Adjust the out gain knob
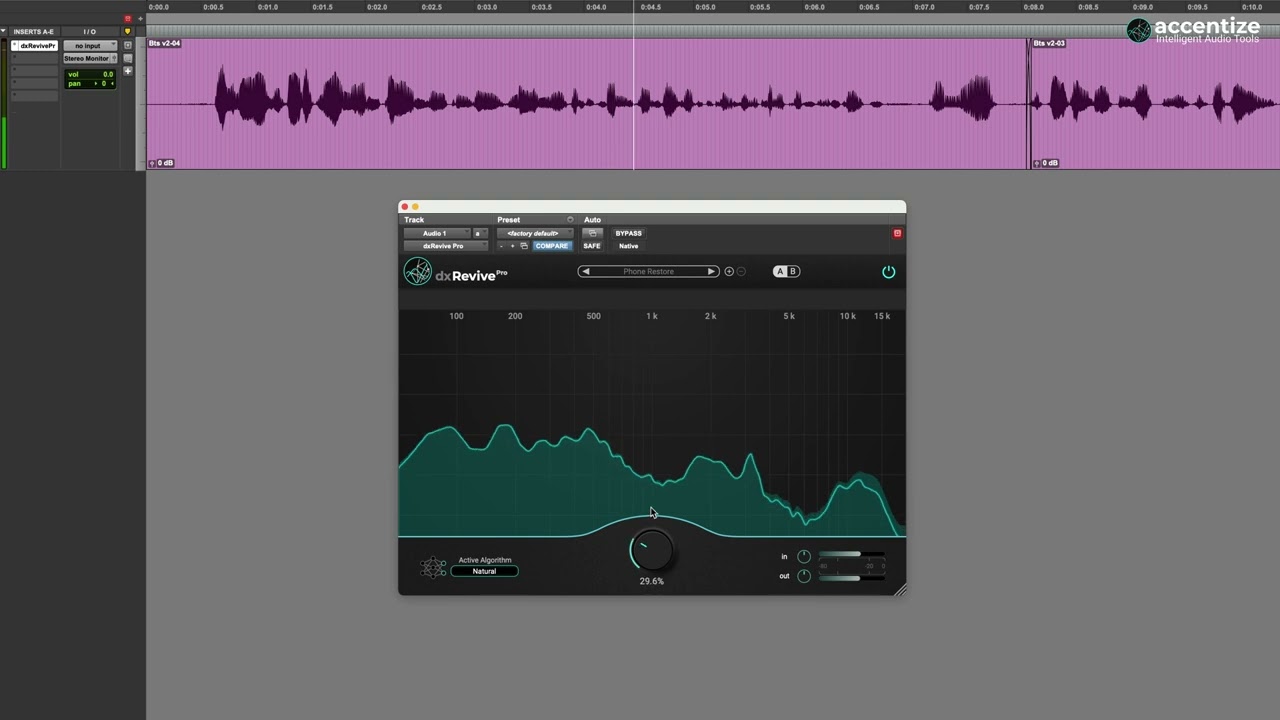 (x=803, y=576)
